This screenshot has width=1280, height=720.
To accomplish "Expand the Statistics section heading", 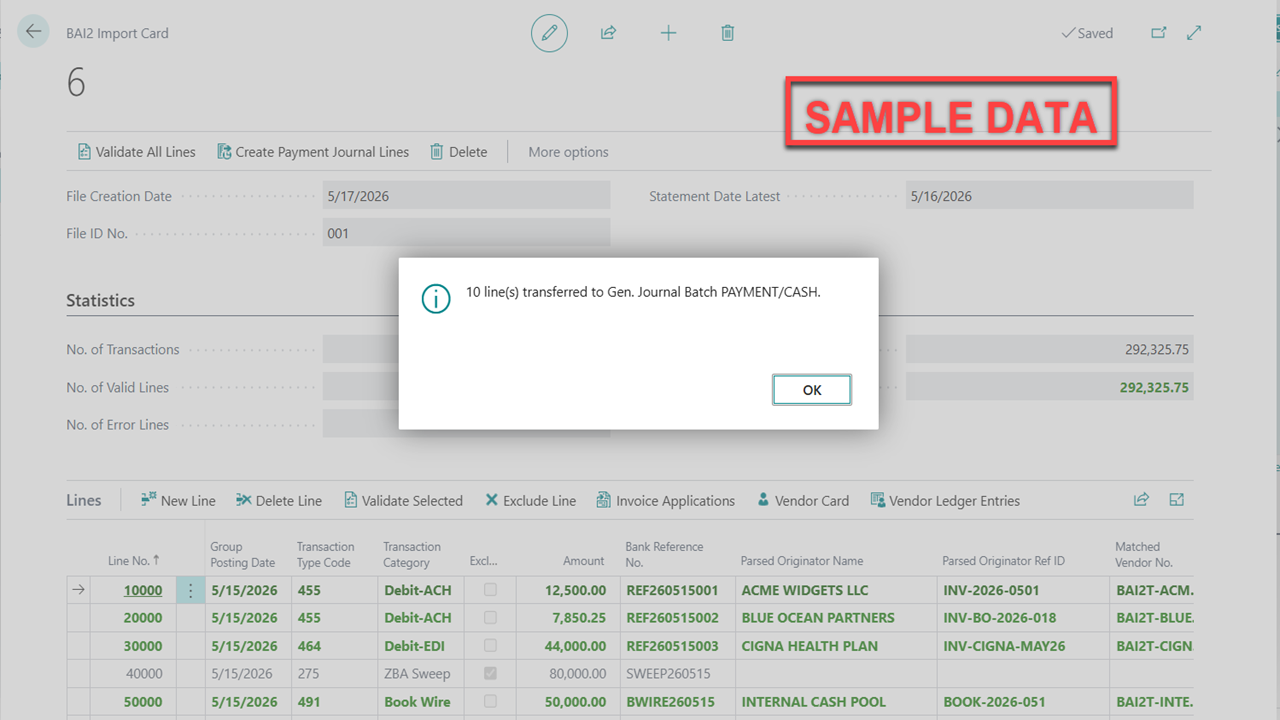I will point(100,300).
